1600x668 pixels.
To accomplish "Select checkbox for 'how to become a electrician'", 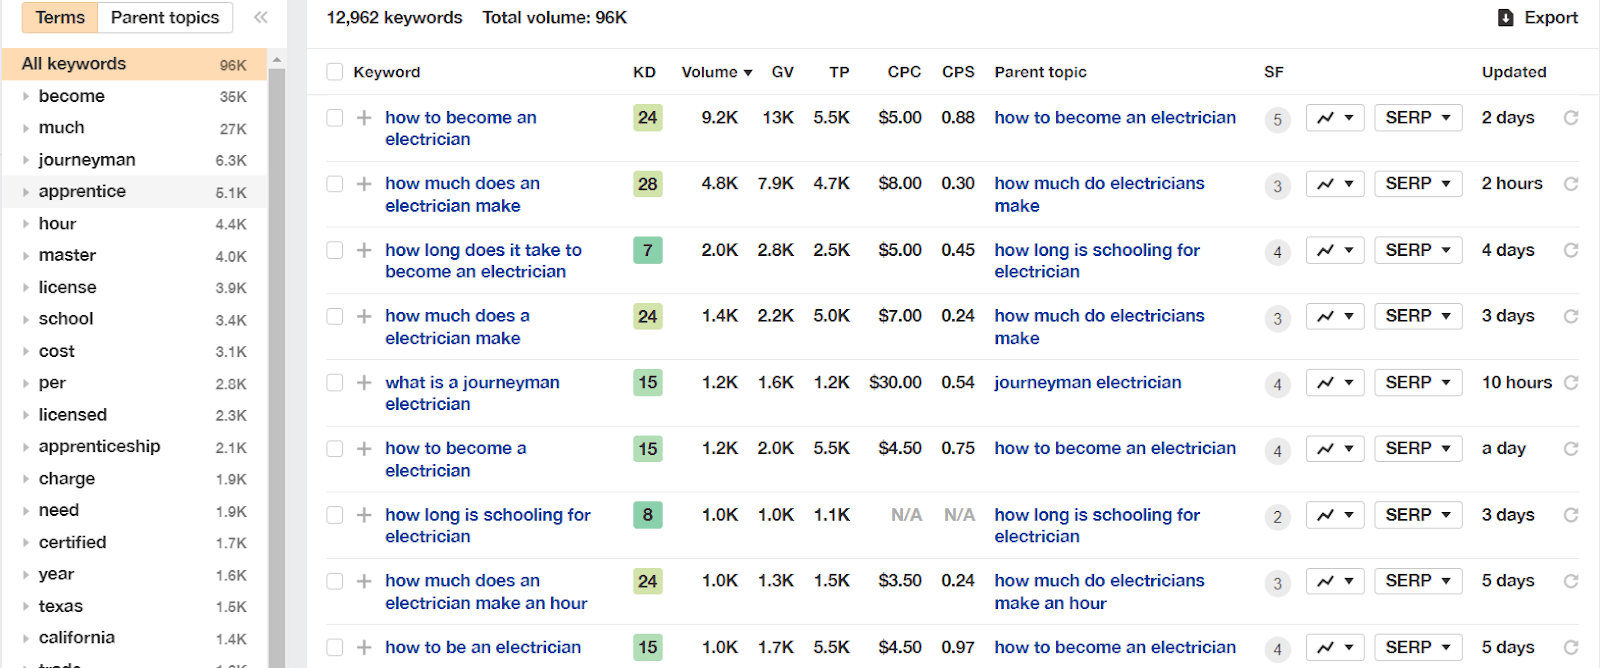I will (x=335, y=449).
